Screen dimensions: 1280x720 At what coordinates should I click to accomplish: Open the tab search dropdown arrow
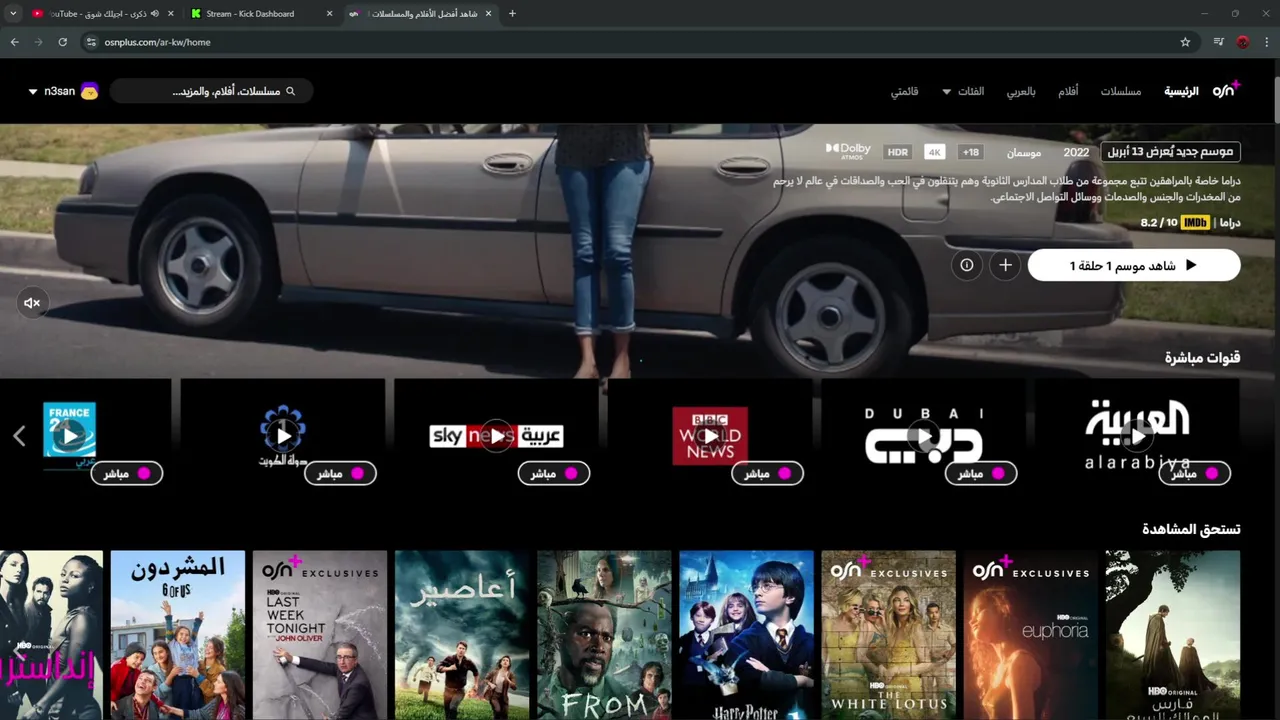[13, 14]
